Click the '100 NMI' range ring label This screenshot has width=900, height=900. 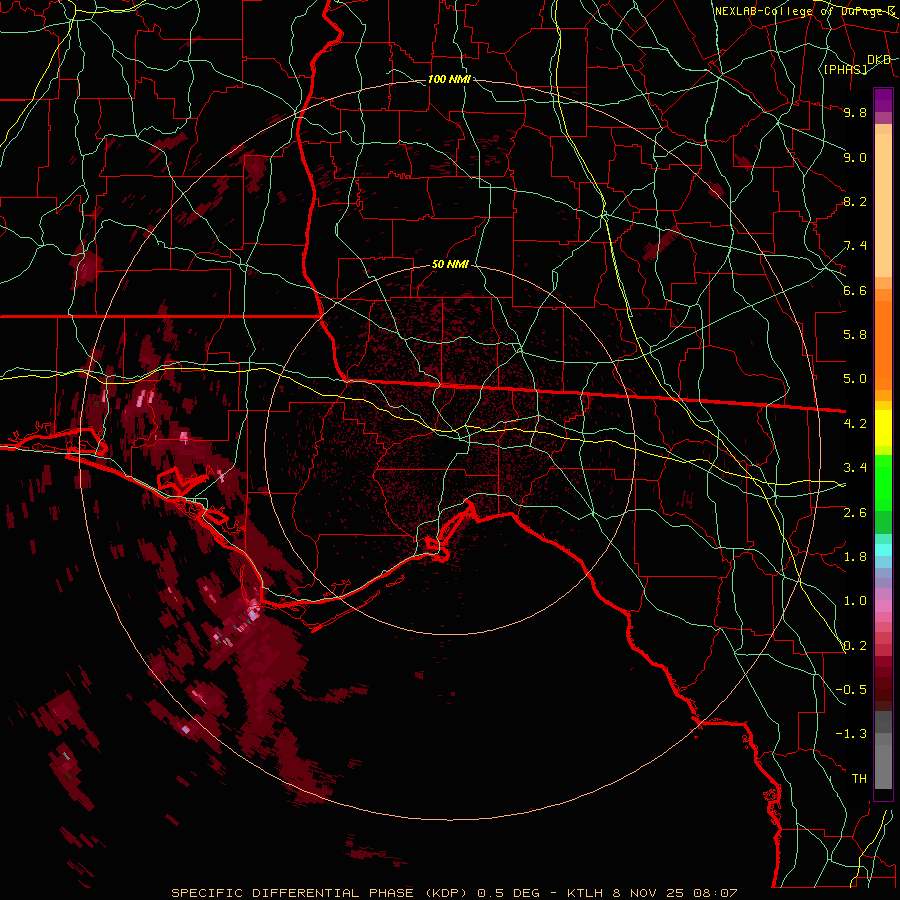point(449,79)
